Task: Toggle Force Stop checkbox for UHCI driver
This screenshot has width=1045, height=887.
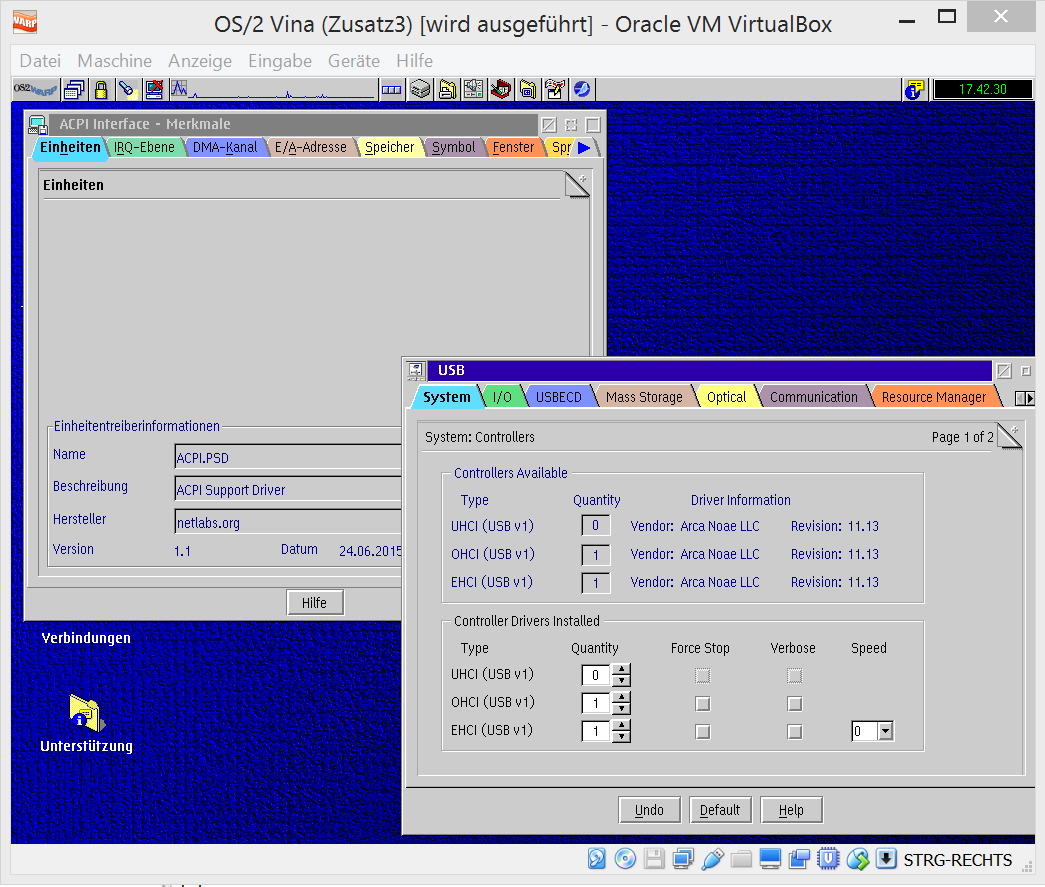Action: click(x=702, y=676)
